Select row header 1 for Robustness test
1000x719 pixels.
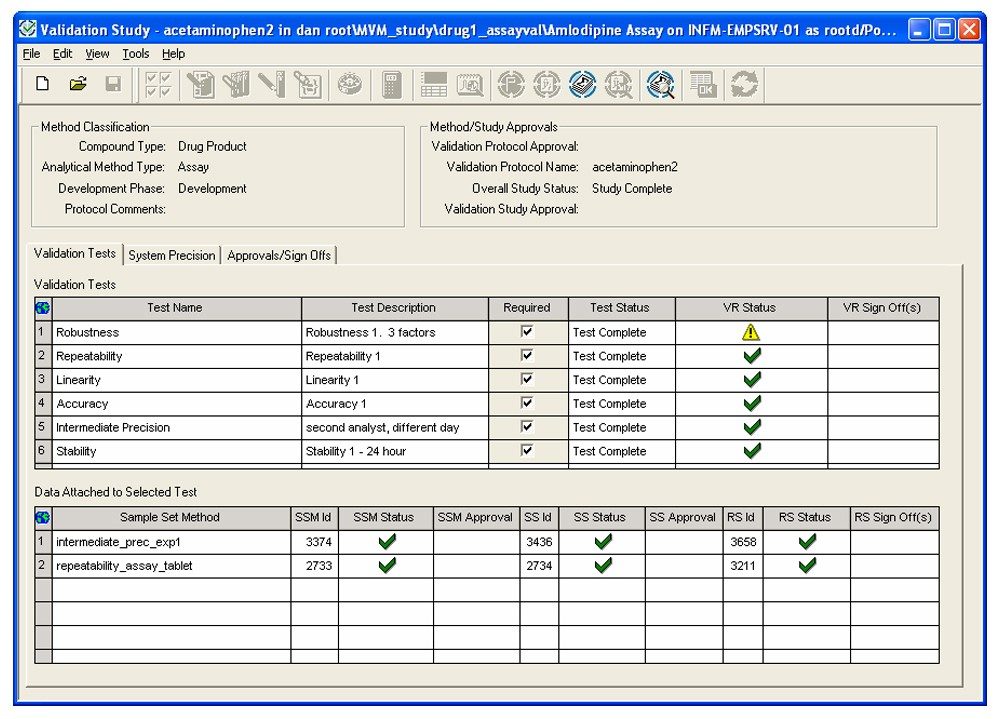click(x=43, y=332)
